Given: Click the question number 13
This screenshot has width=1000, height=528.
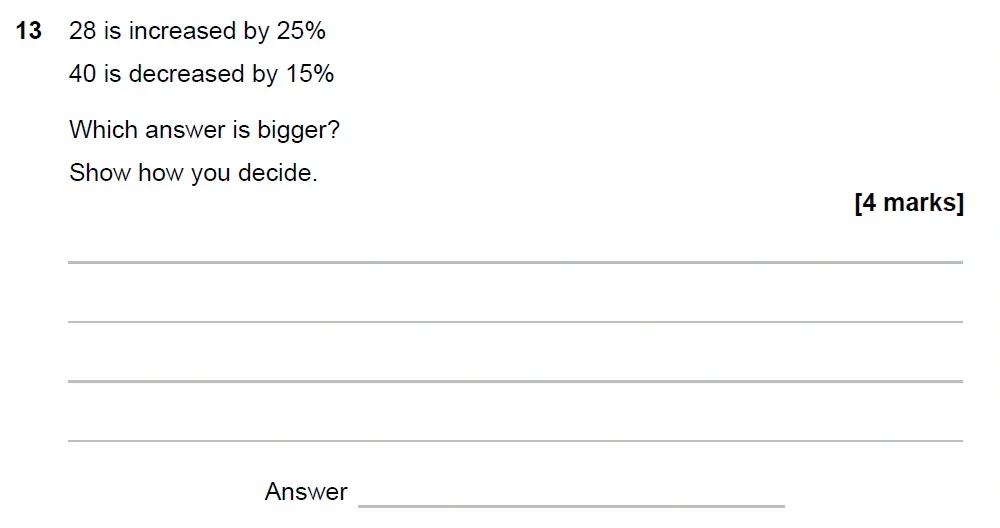Looking at the screenshot, I should pos(29,32).
